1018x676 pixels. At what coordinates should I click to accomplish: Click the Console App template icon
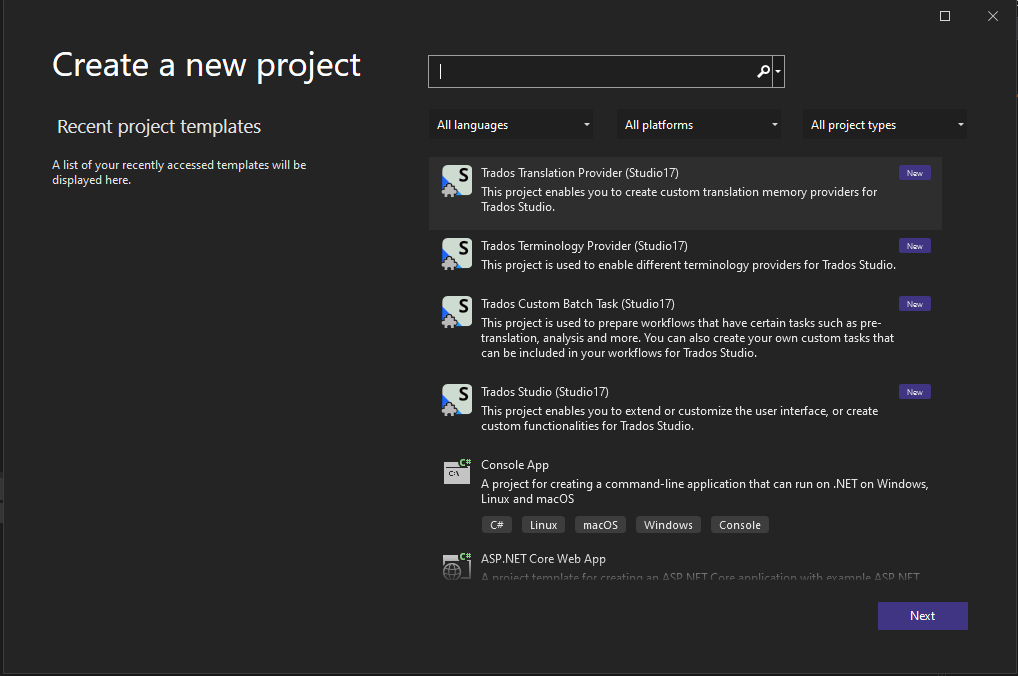[x=456, y=472]
